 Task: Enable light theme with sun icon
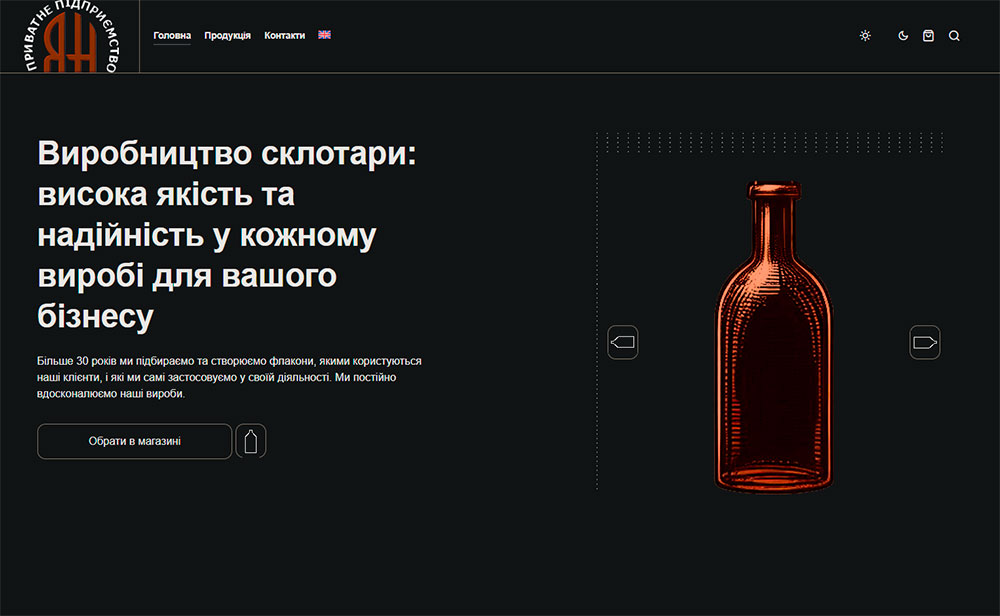click(x=865, y=36)
